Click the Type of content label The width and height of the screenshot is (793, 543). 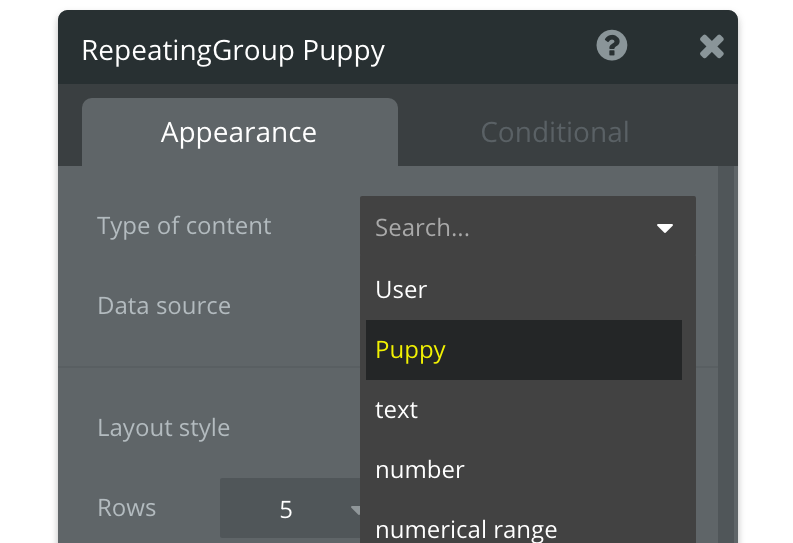click(184, 226)
